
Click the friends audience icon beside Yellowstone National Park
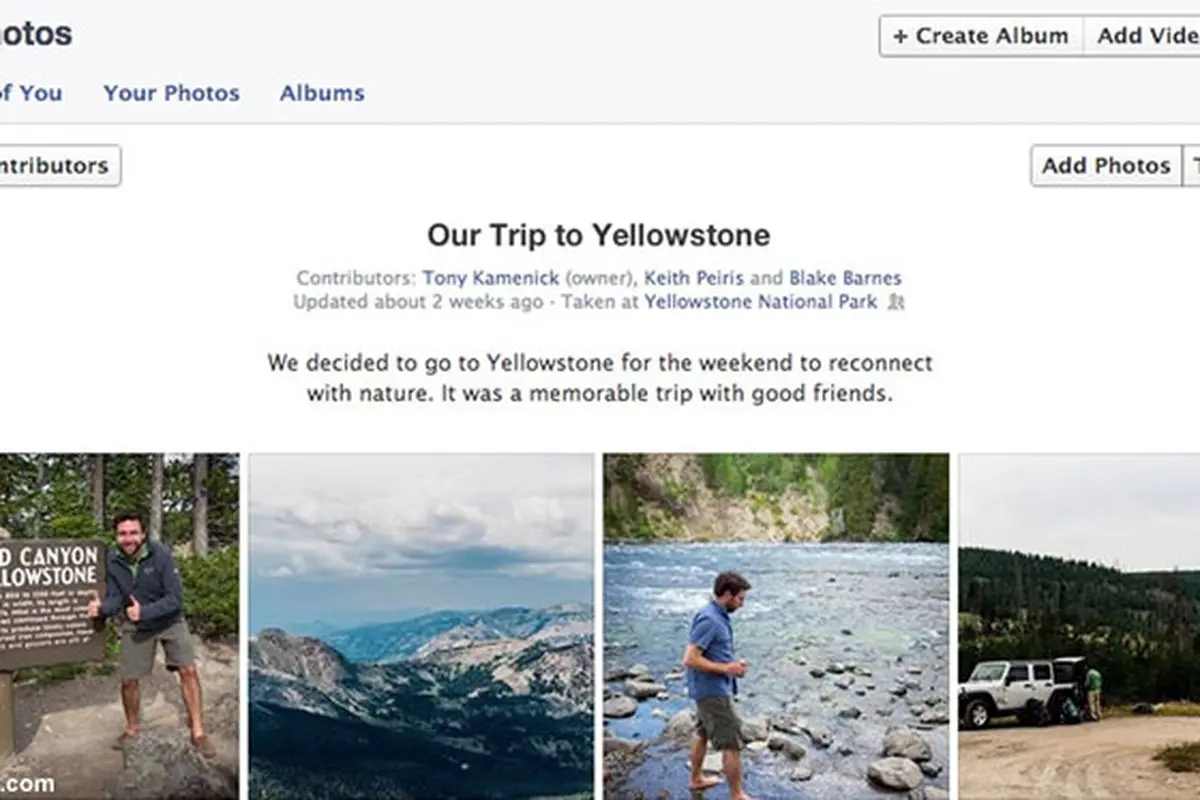896,302
